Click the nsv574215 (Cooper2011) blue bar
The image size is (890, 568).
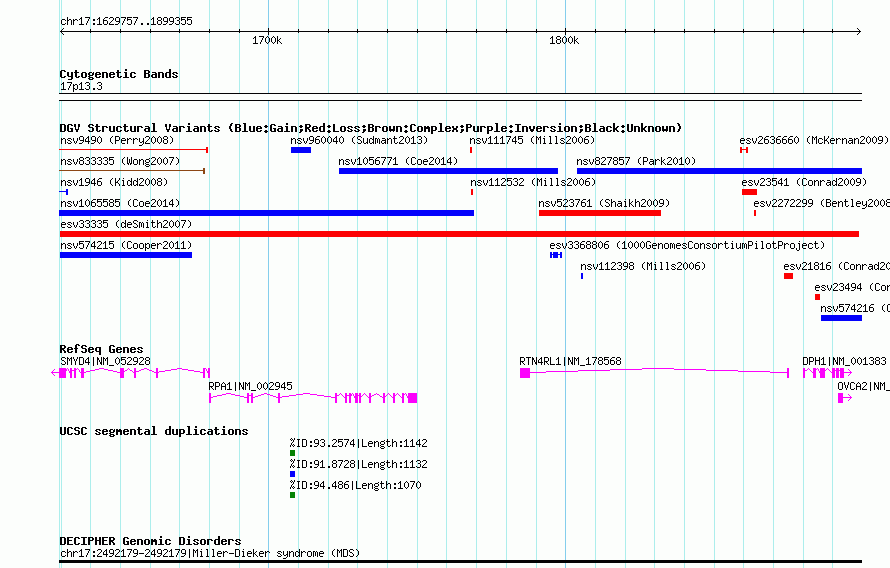126,255
